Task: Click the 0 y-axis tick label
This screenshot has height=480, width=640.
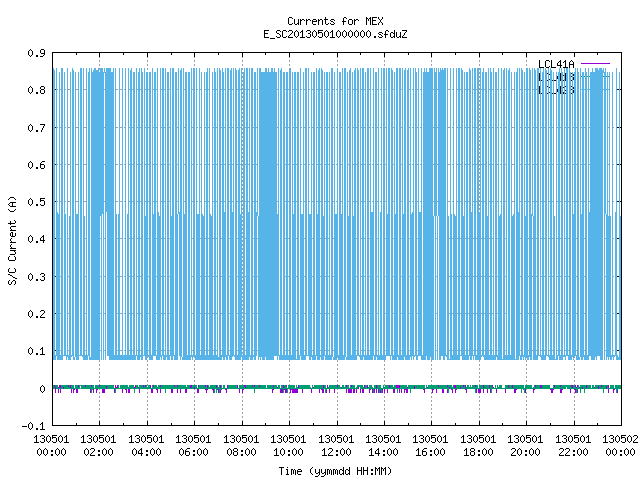Action: [x=42, y=389]
